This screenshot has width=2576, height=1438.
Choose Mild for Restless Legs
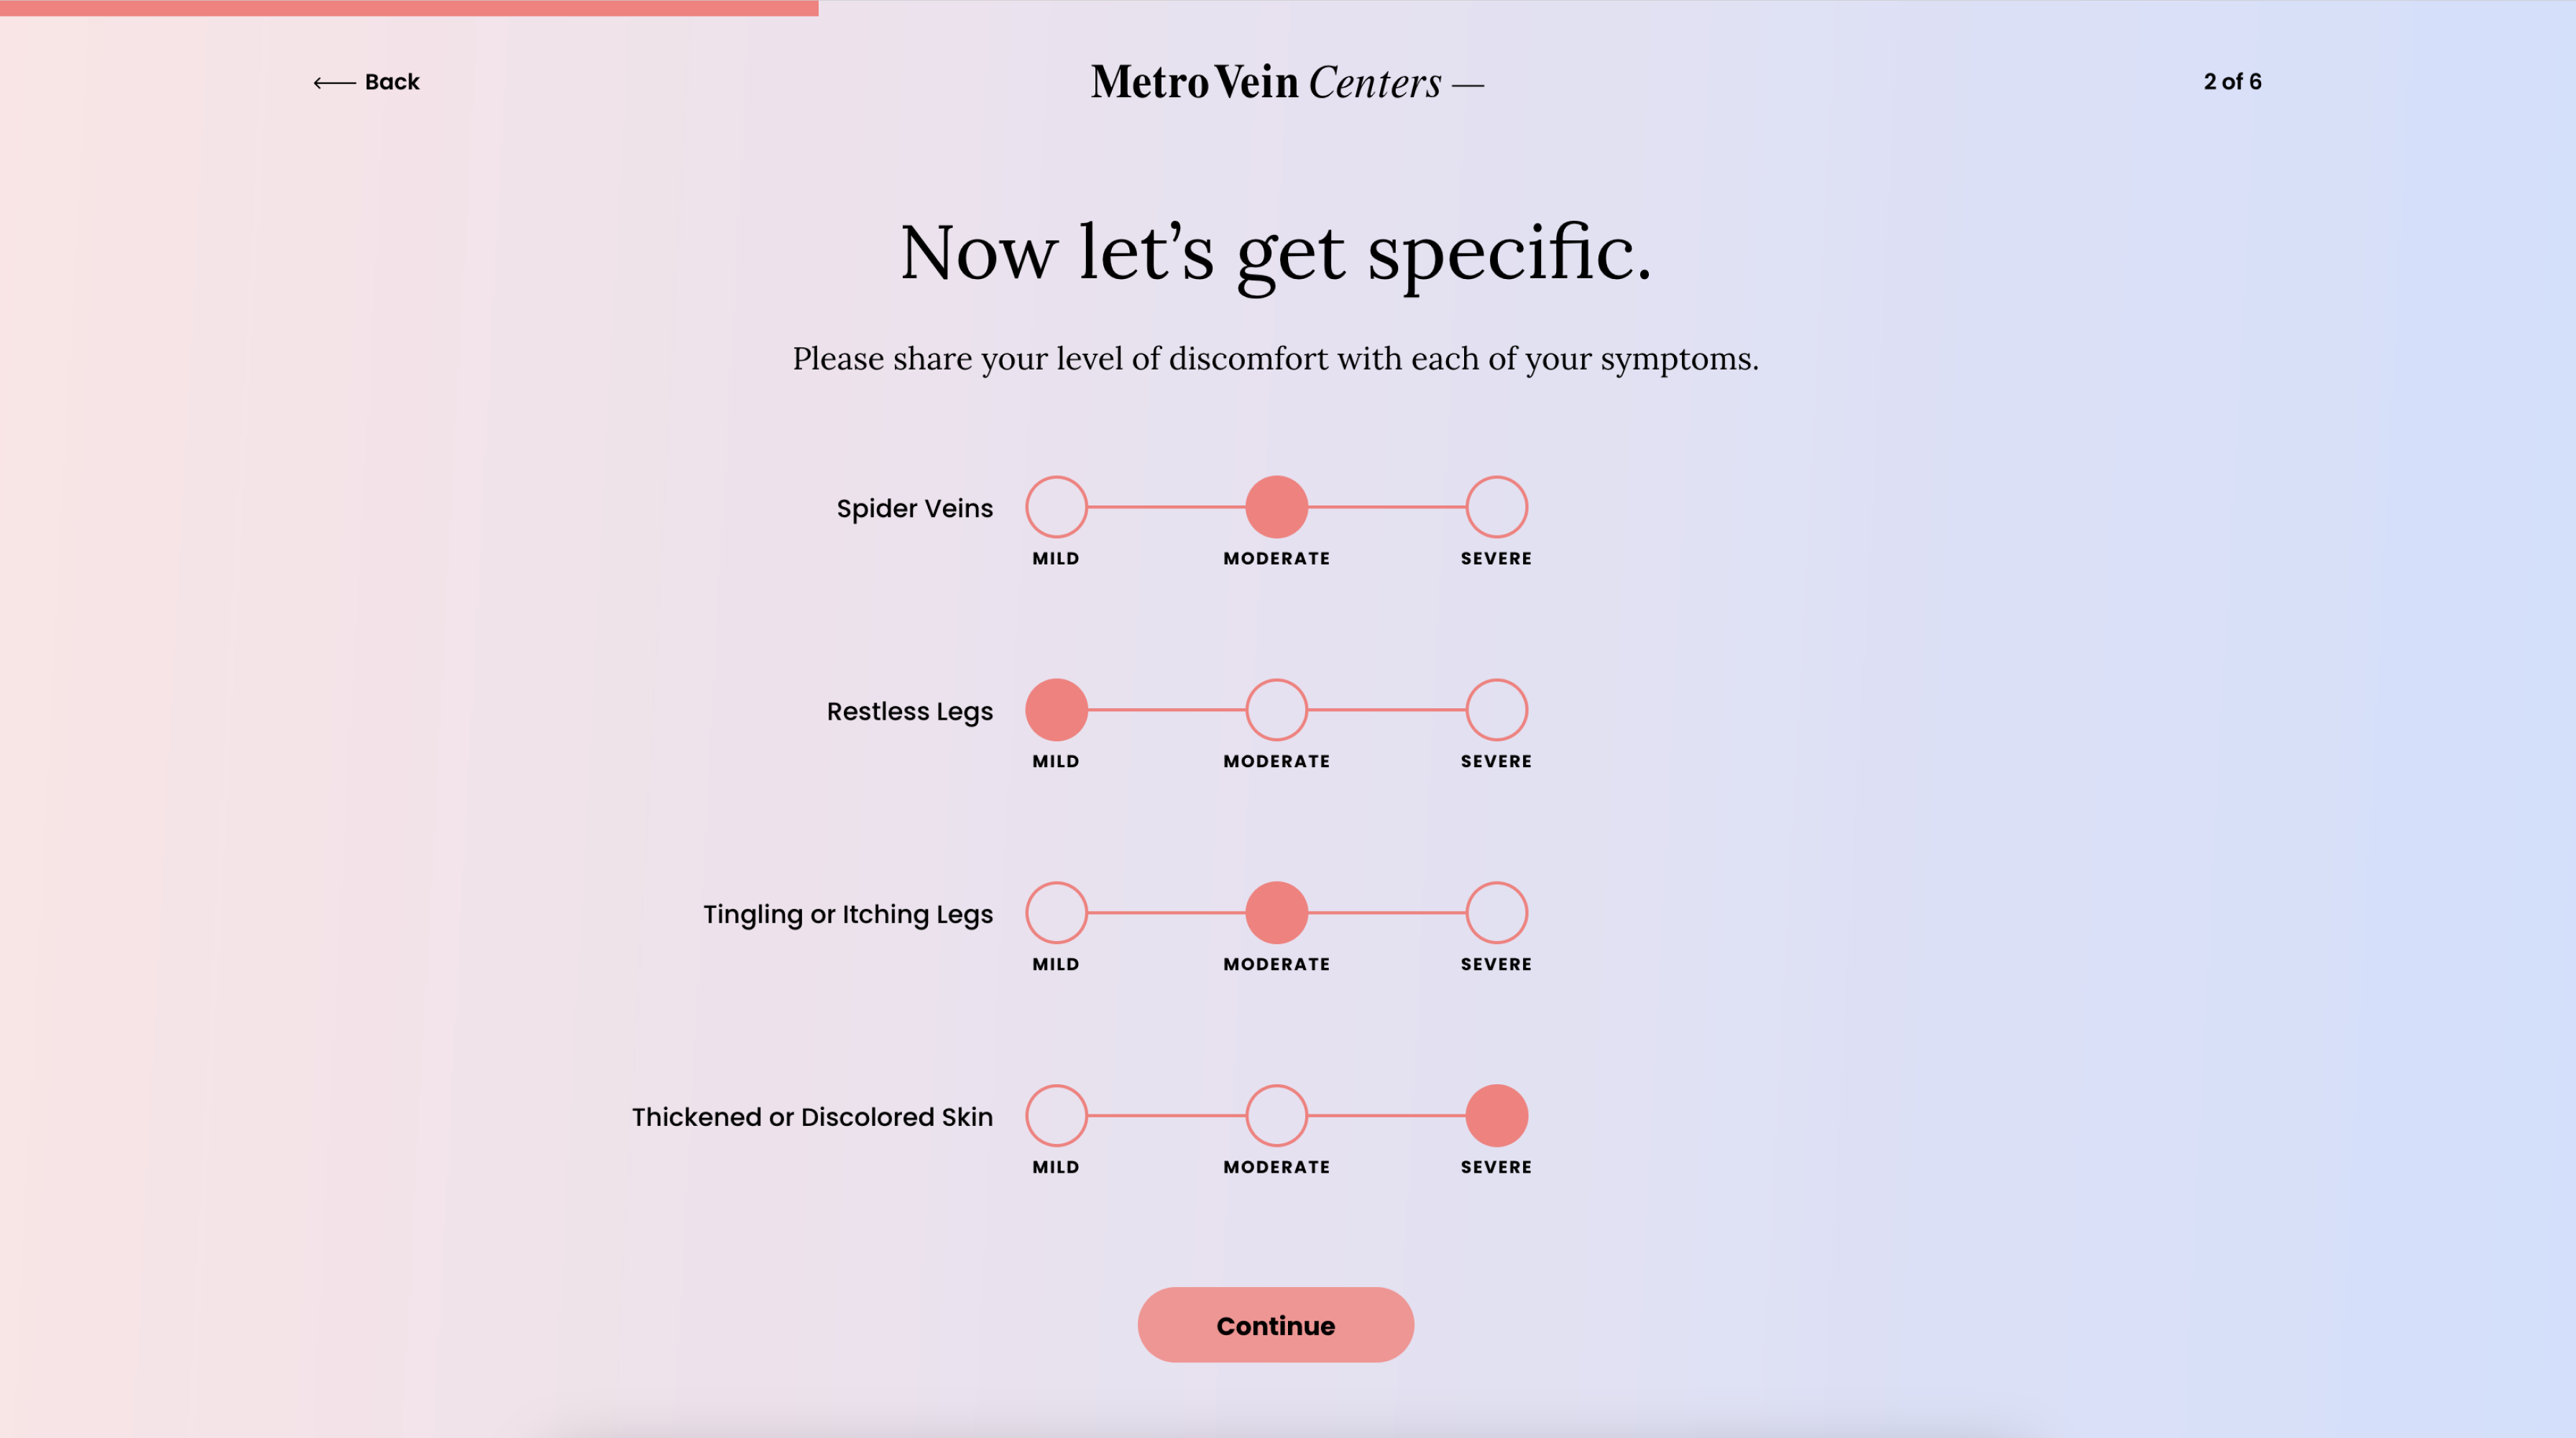pos(1056,710)
